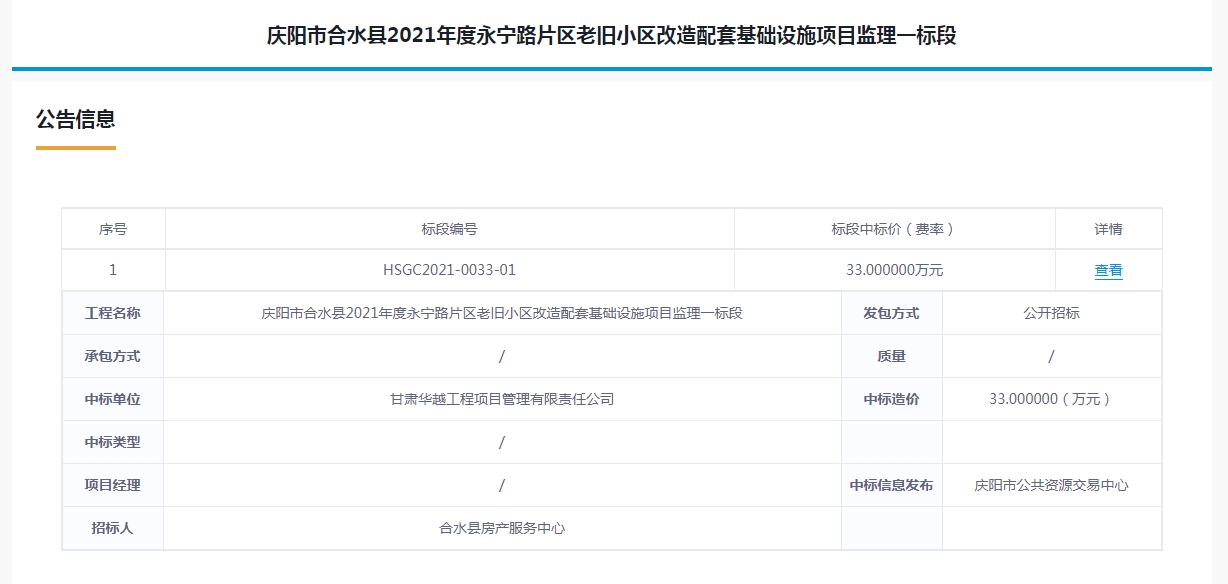Click the 合水县房产服务中心 tenderer value
This screenshot has height=584, width=1228.
pos(502,528)
